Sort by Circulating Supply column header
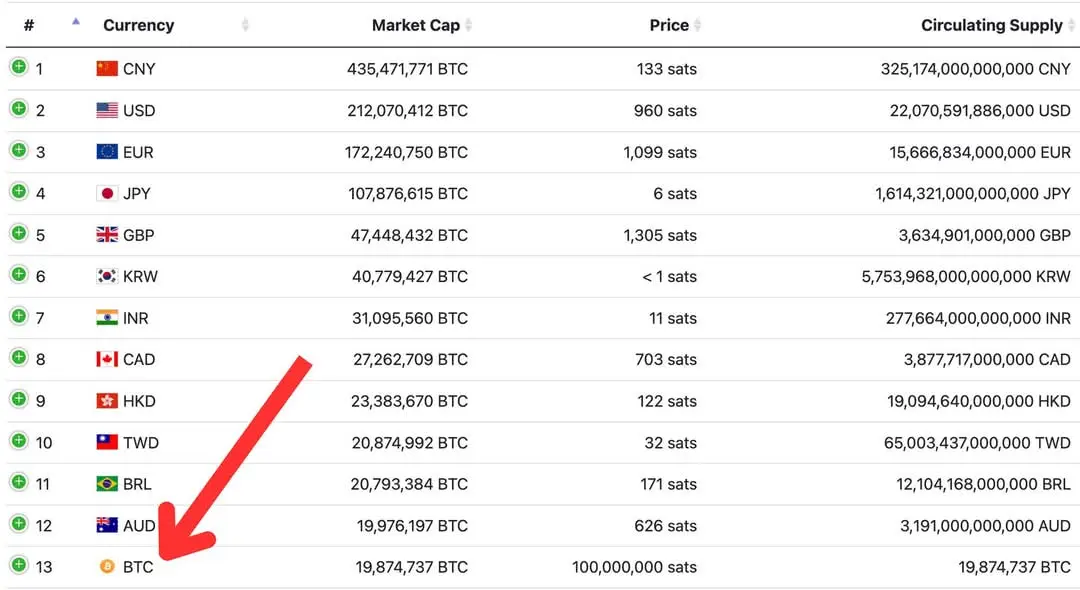Image resolution: width=1080 pixels, height=590 pixels. point(991,25)
